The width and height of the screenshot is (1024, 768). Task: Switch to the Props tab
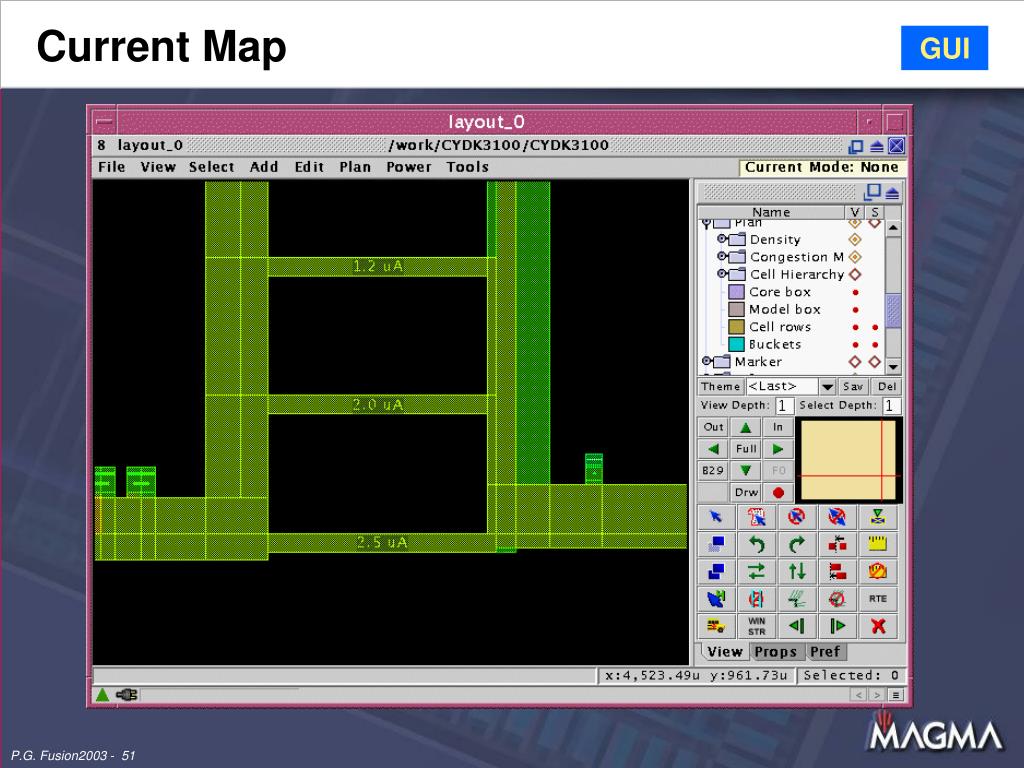(x=775, y=652)
